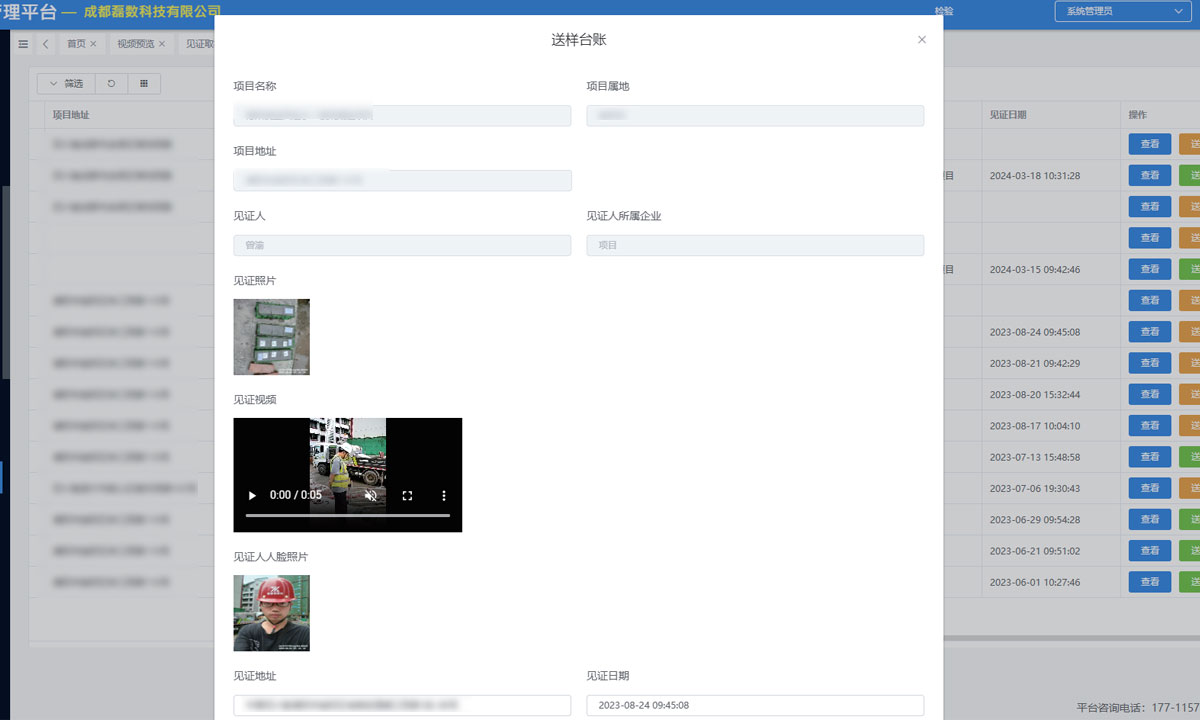Click the sidebar hamburger menu icon
Screen dimensions: 1200x720
pyautogui.click(x=24, y=44)
